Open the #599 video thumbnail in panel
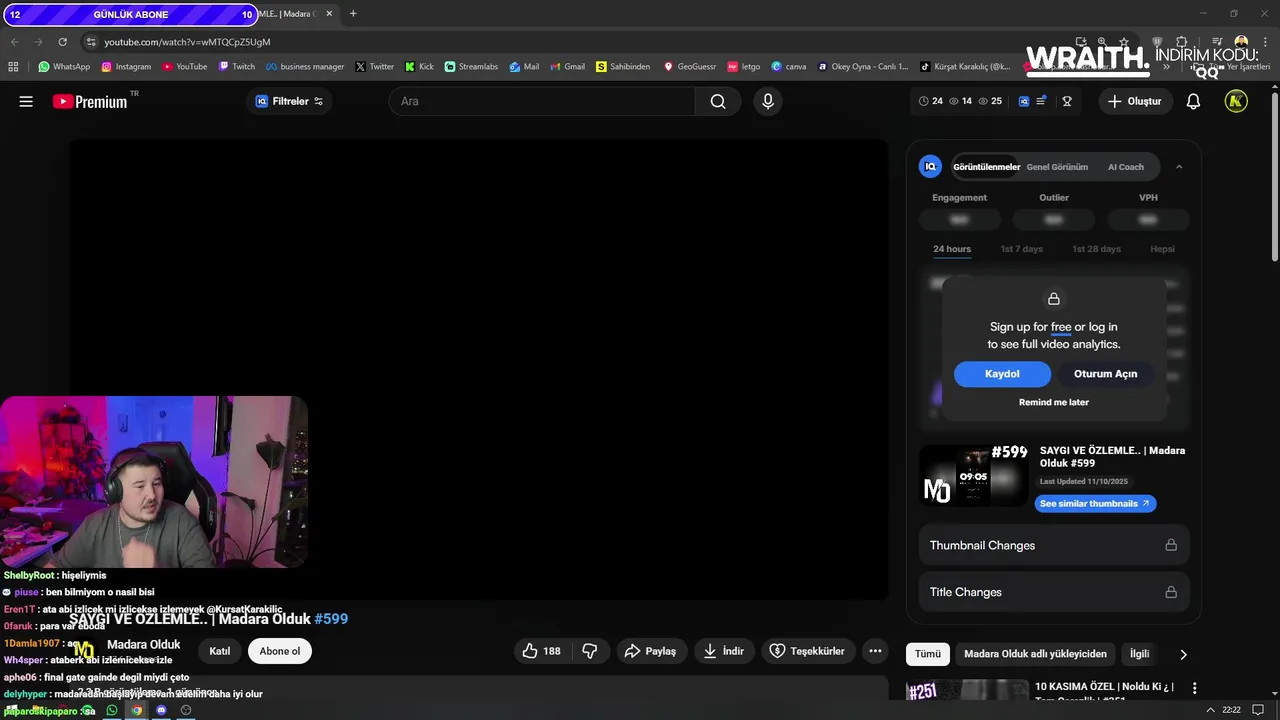This screenshot has width=1280, height=720. point(973,476)
